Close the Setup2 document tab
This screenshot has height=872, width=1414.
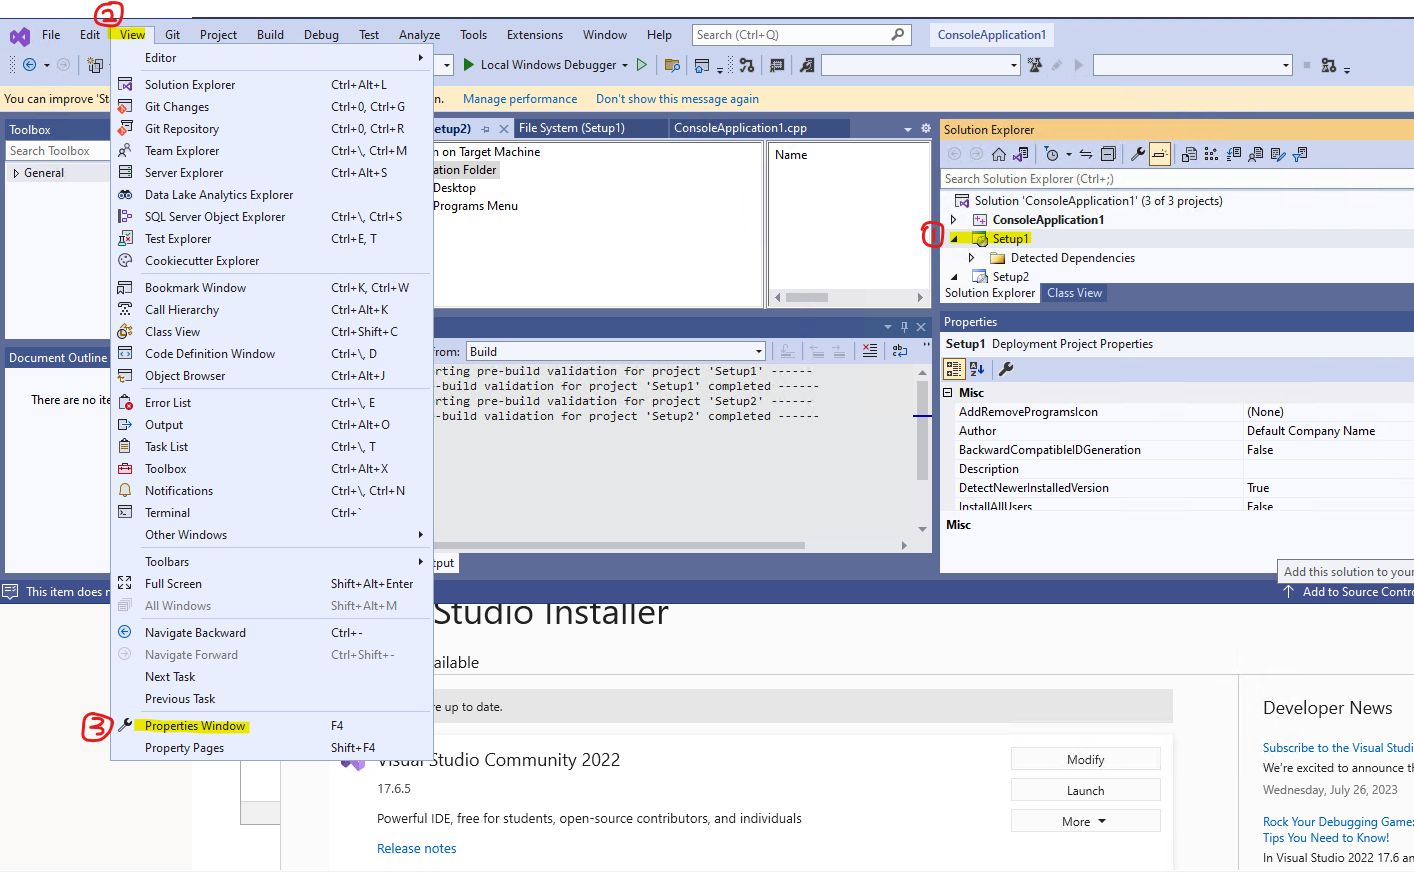[x=504, y=129]
